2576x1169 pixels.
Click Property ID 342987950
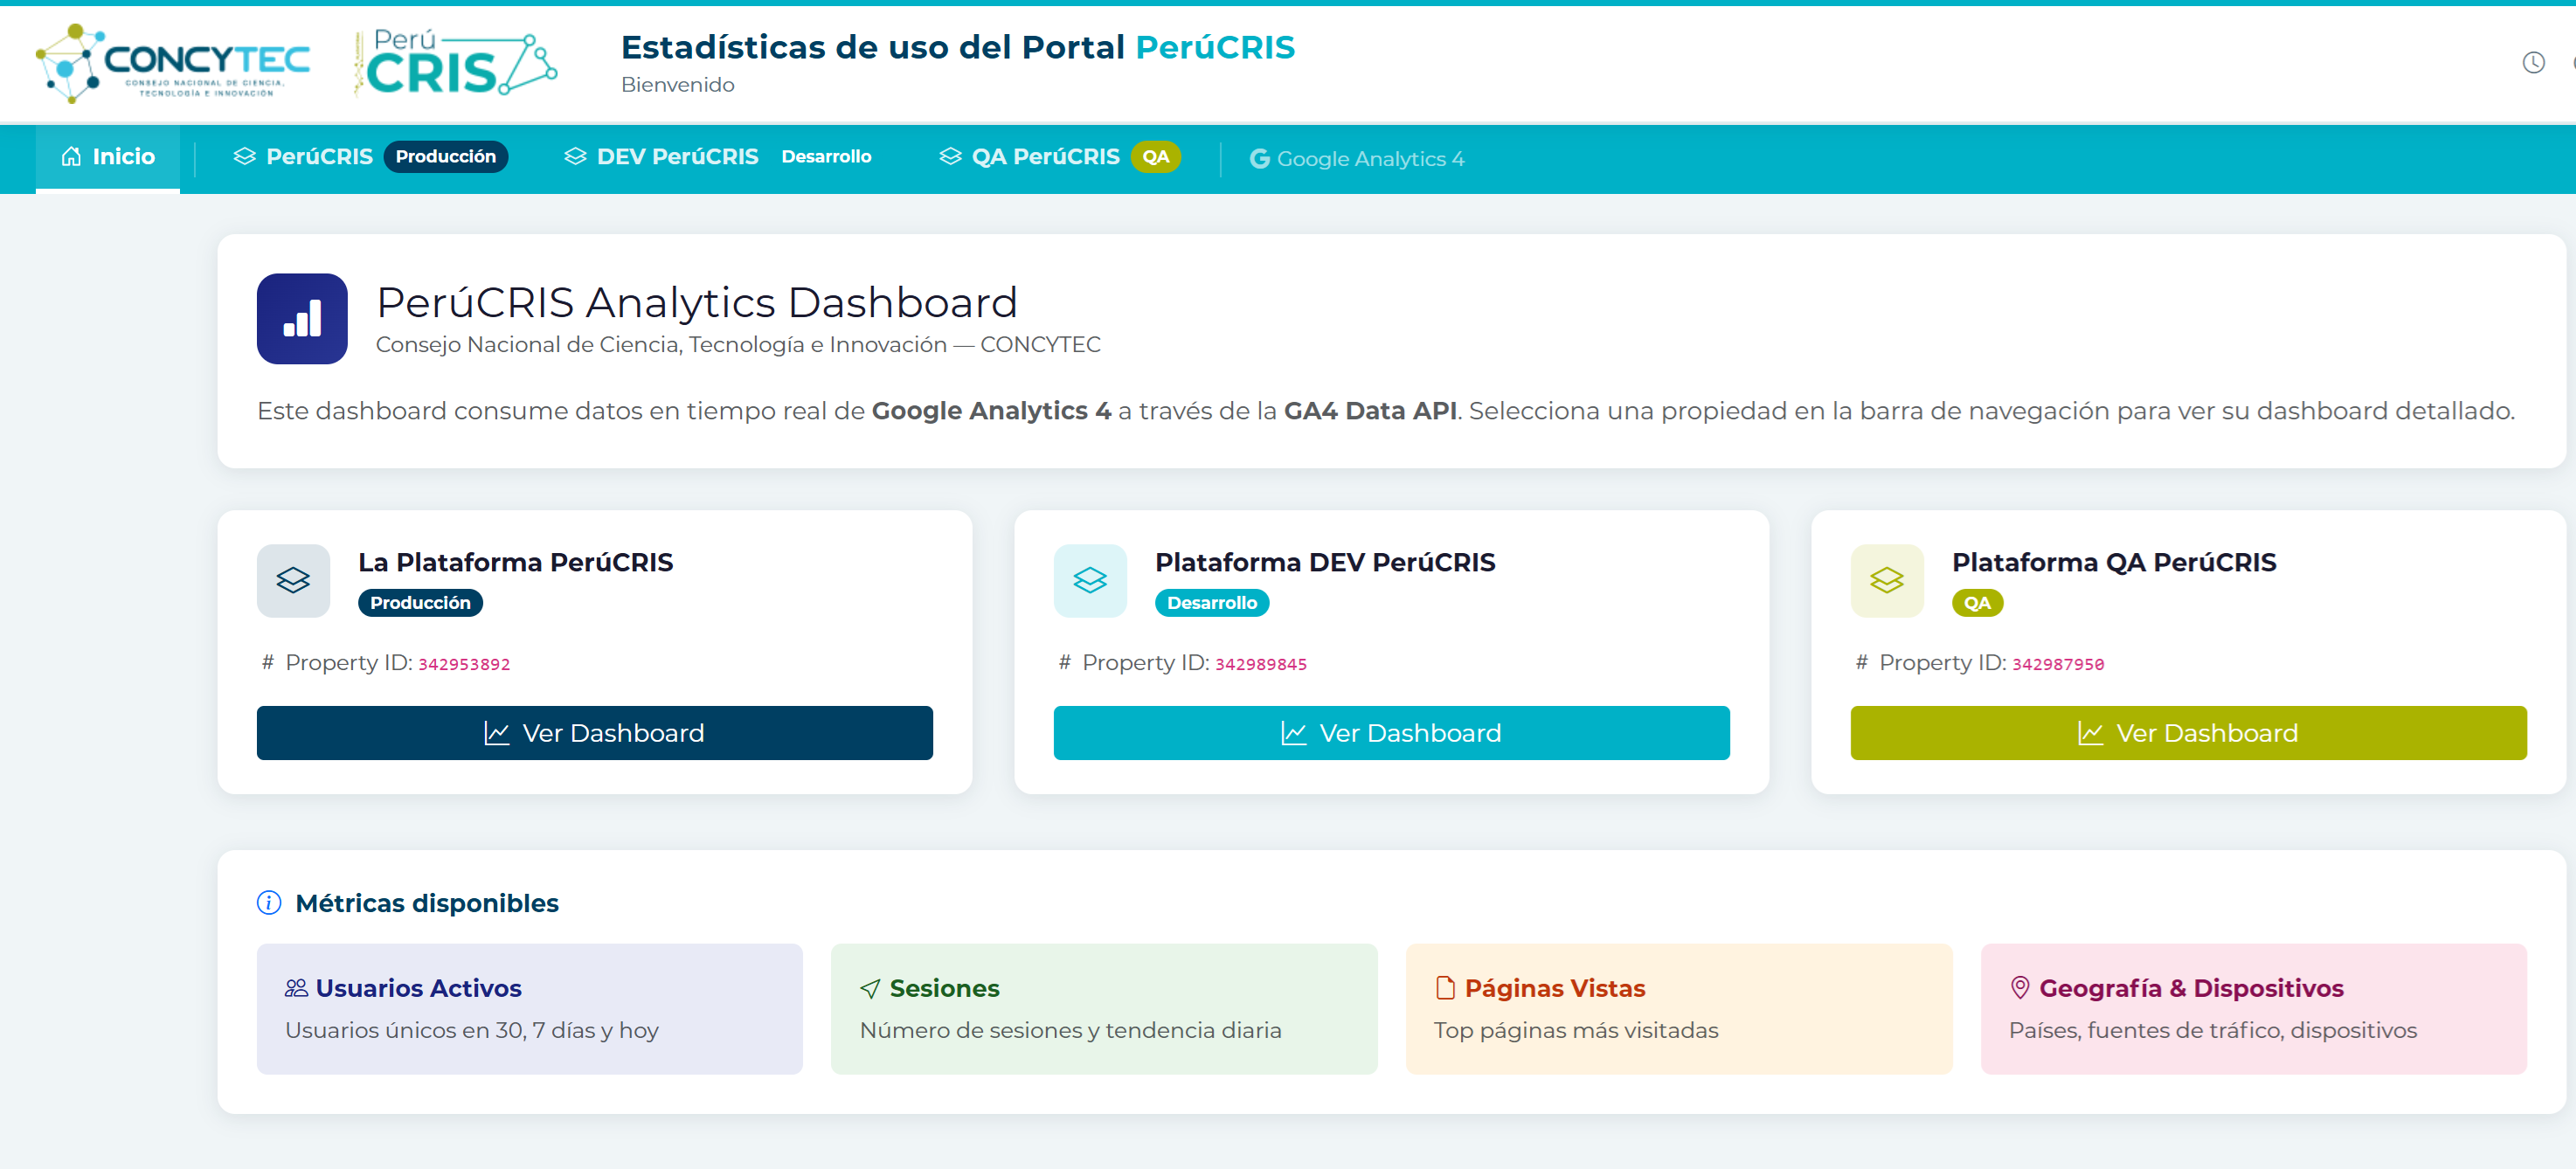2058,665
